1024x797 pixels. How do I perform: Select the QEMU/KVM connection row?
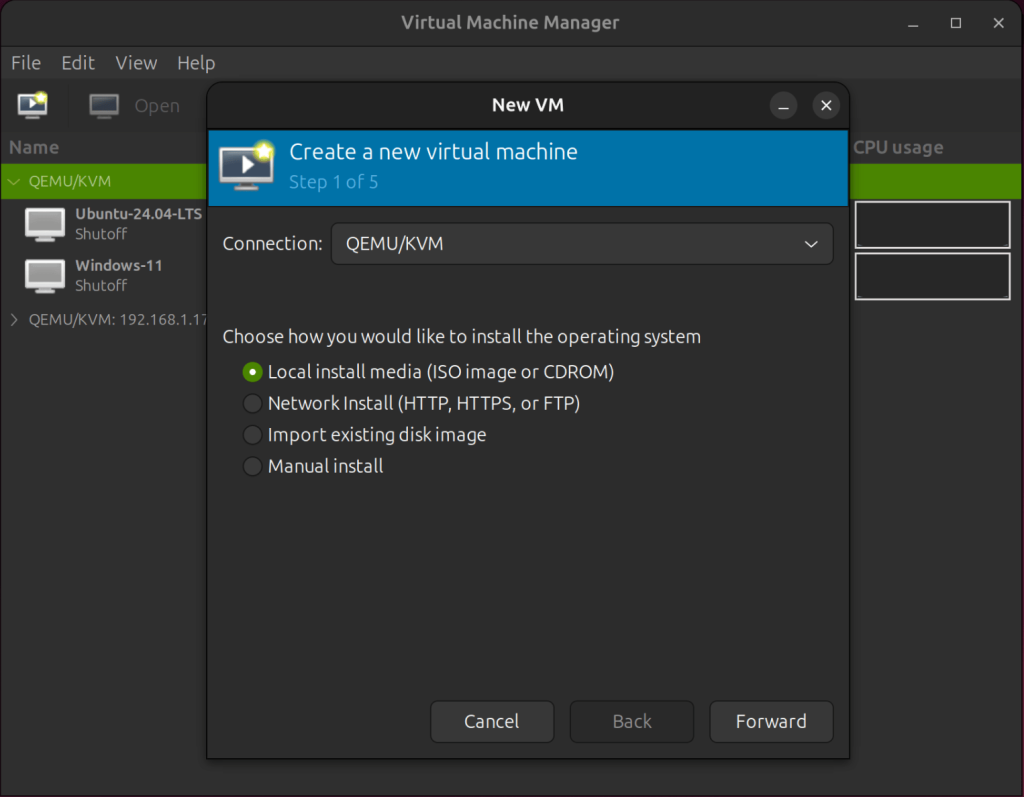pos(100,182)
